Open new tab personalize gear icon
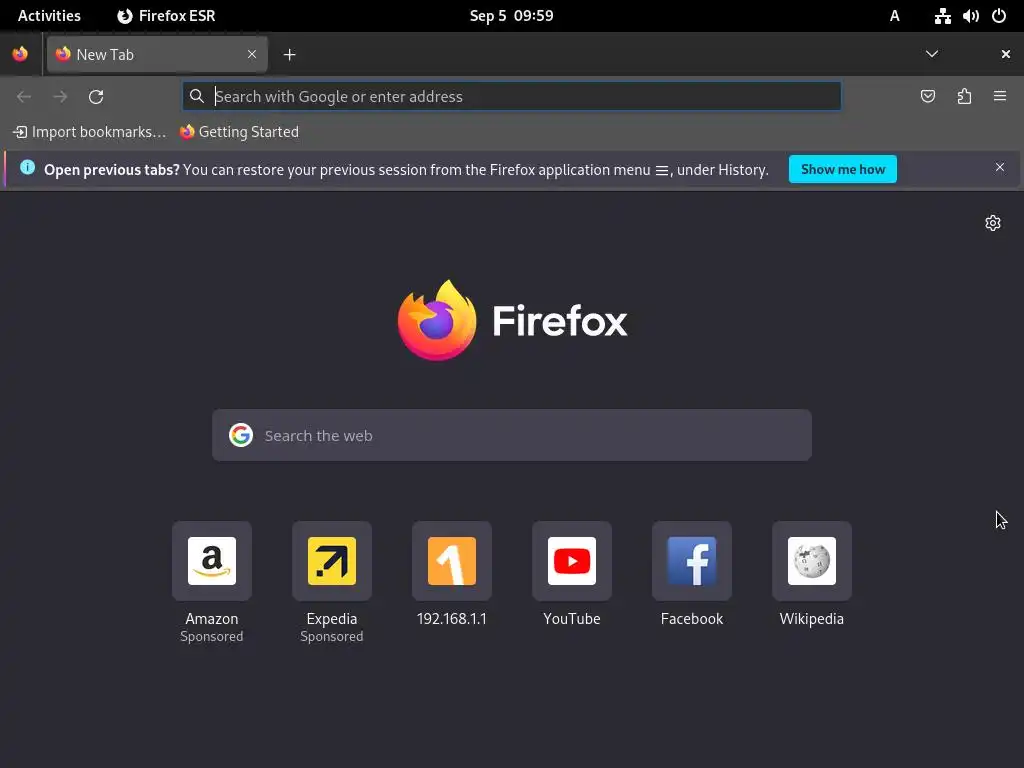Image resolution: width=1024 pixels, height=768 pixels. coord(993,223)
